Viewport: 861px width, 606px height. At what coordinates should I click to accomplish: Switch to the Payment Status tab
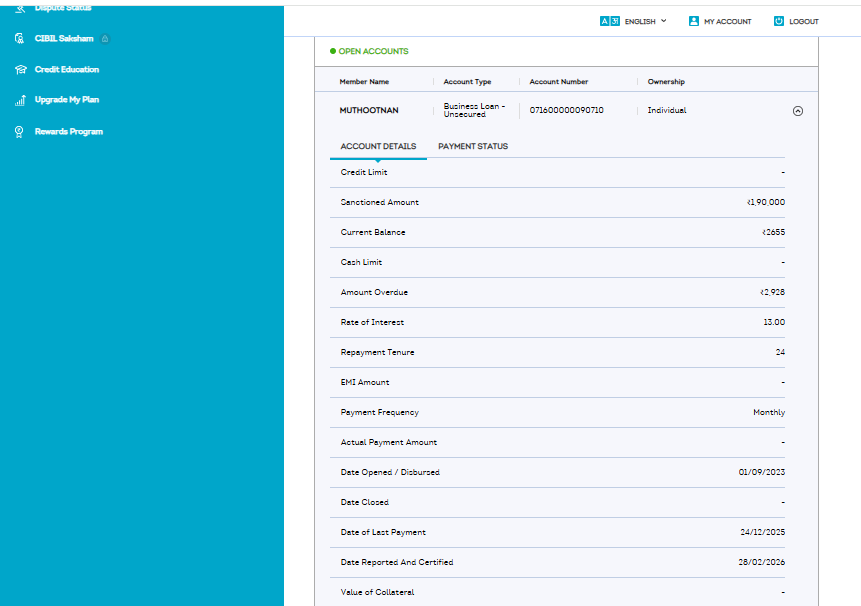473,147
